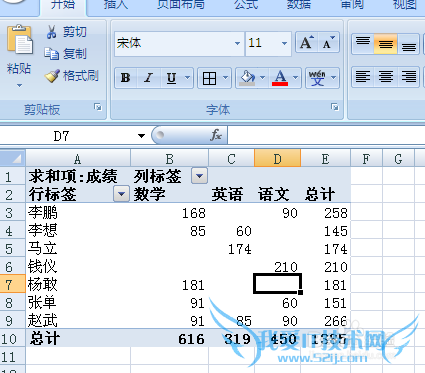The image size is (425, 373).
Task: Top align cell contents
Action: pos(363,44)
